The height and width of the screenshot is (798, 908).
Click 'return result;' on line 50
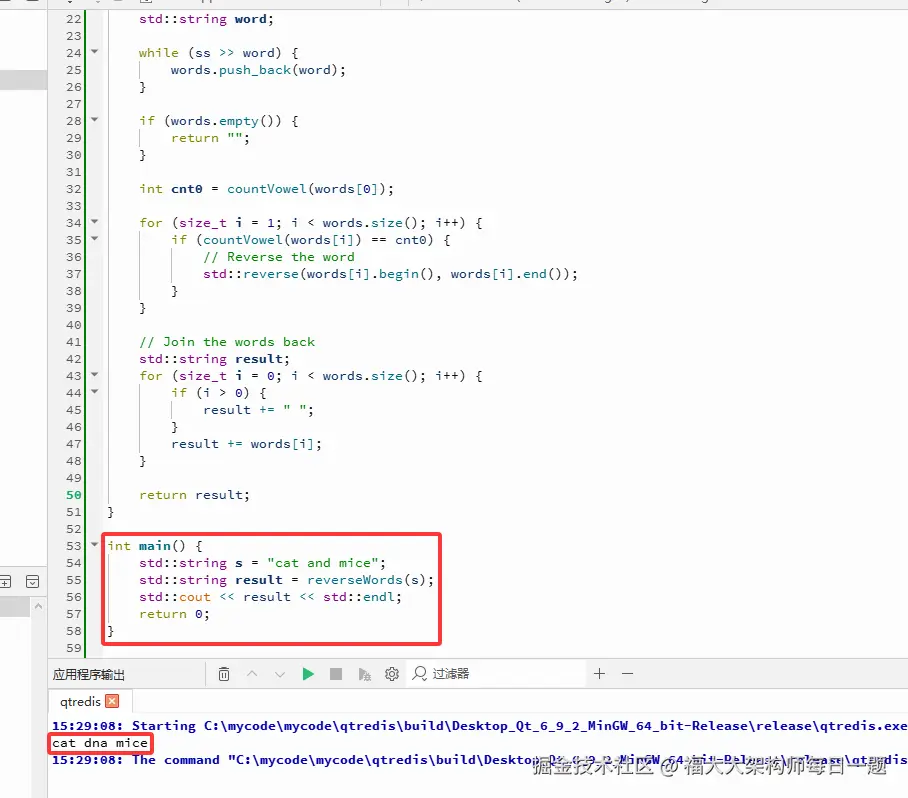(x=194, y=495)
